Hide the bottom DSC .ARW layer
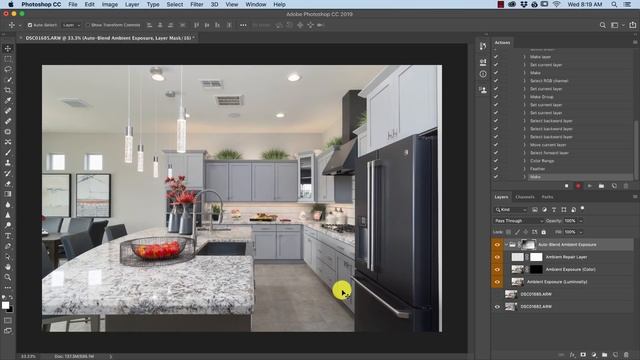The width and height of the screenshot is (640, 360). (497, 307)
